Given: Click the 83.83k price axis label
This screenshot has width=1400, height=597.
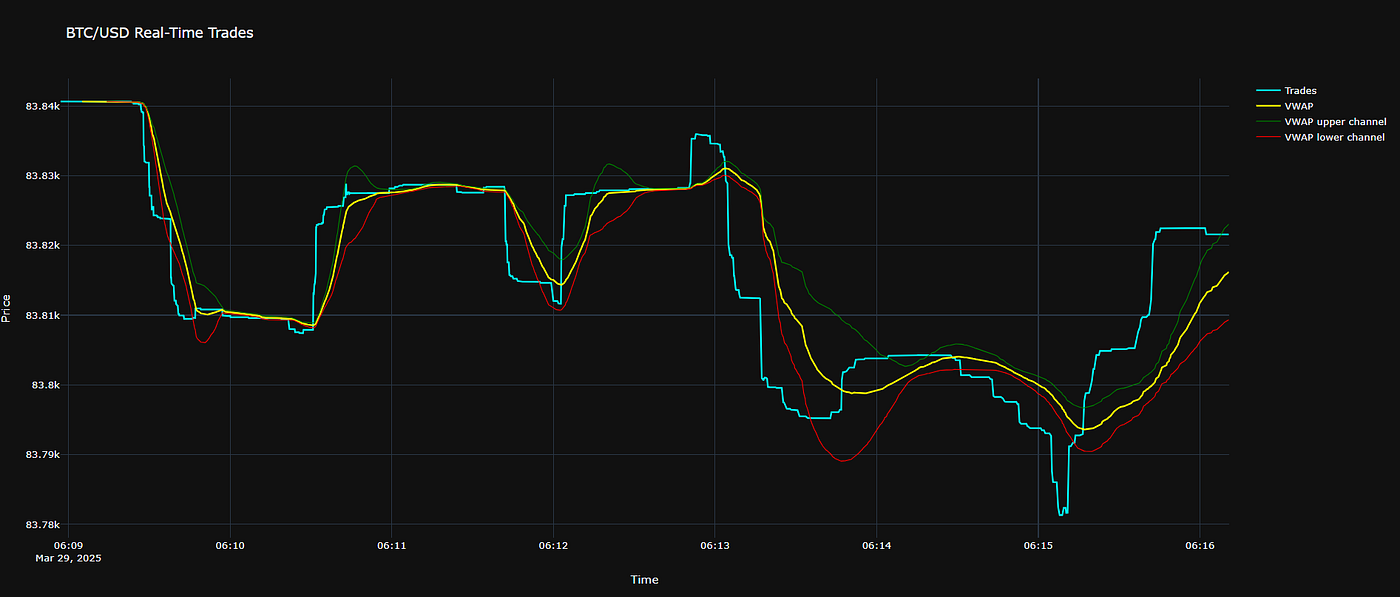Looking at the screenshot, I should [x=43, y=176].
